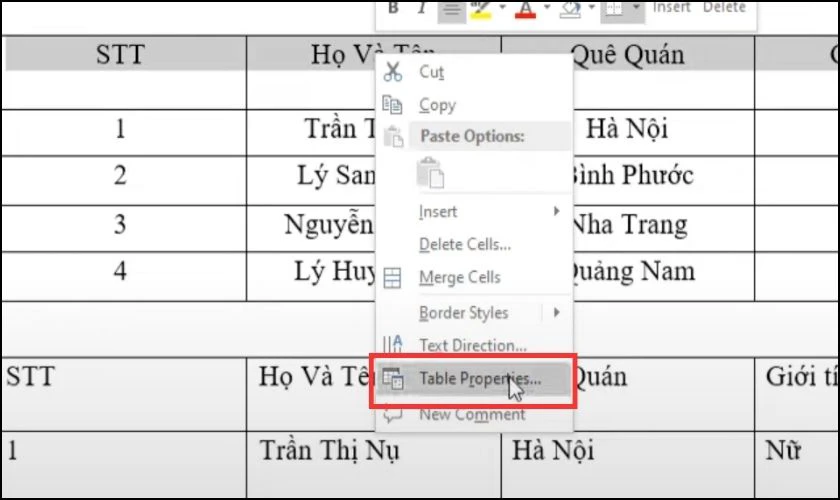Click the Quê Quán header cell

pos(628,55)
